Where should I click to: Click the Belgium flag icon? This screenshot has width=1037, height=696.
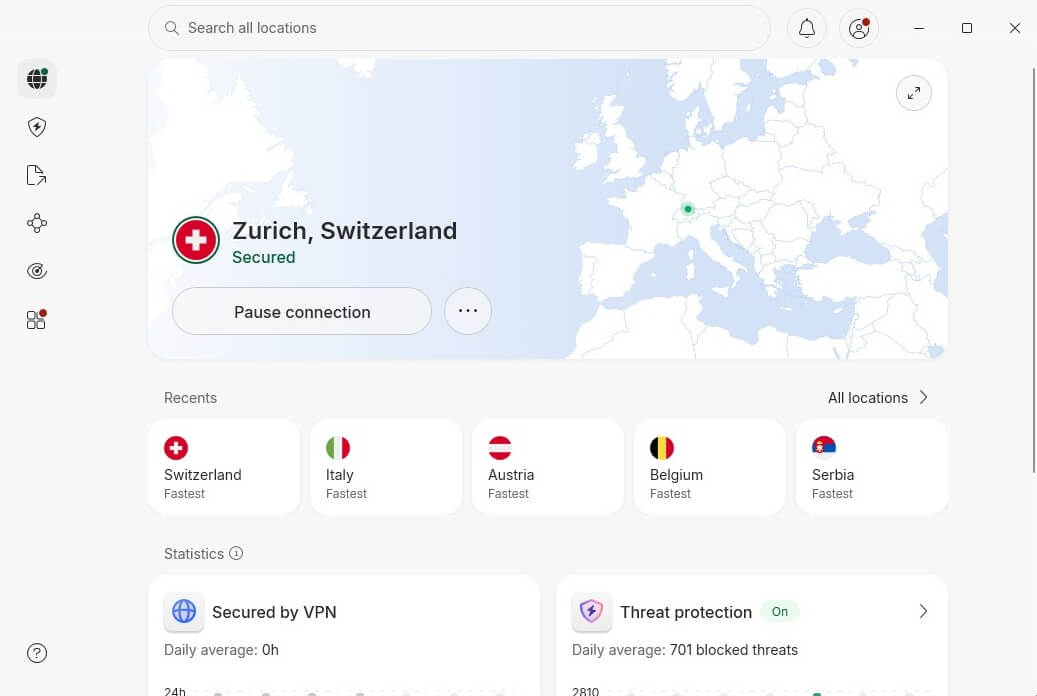[662, 448]
